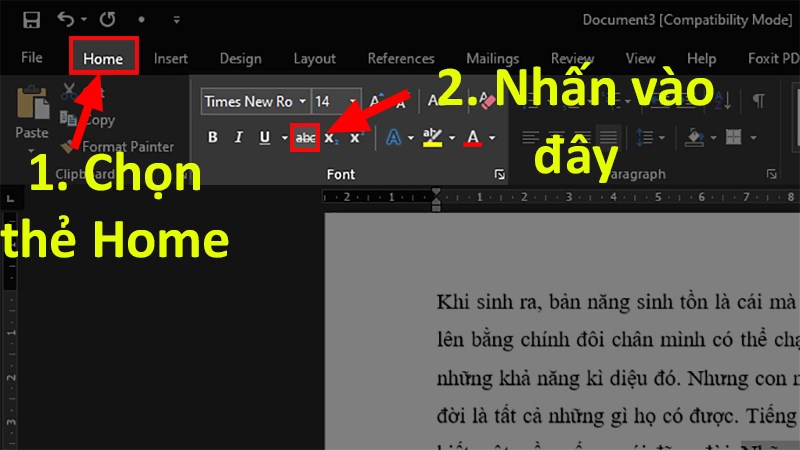800x450 pixels.
Task: Expand the Paste options arrow below Paste
Action: [x=32, y=150]
